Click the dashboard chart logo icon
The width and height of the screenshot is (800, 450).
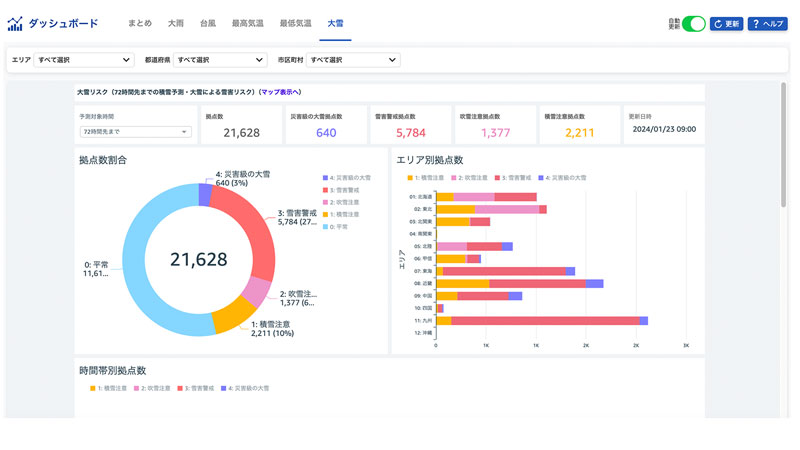point(15,23)
